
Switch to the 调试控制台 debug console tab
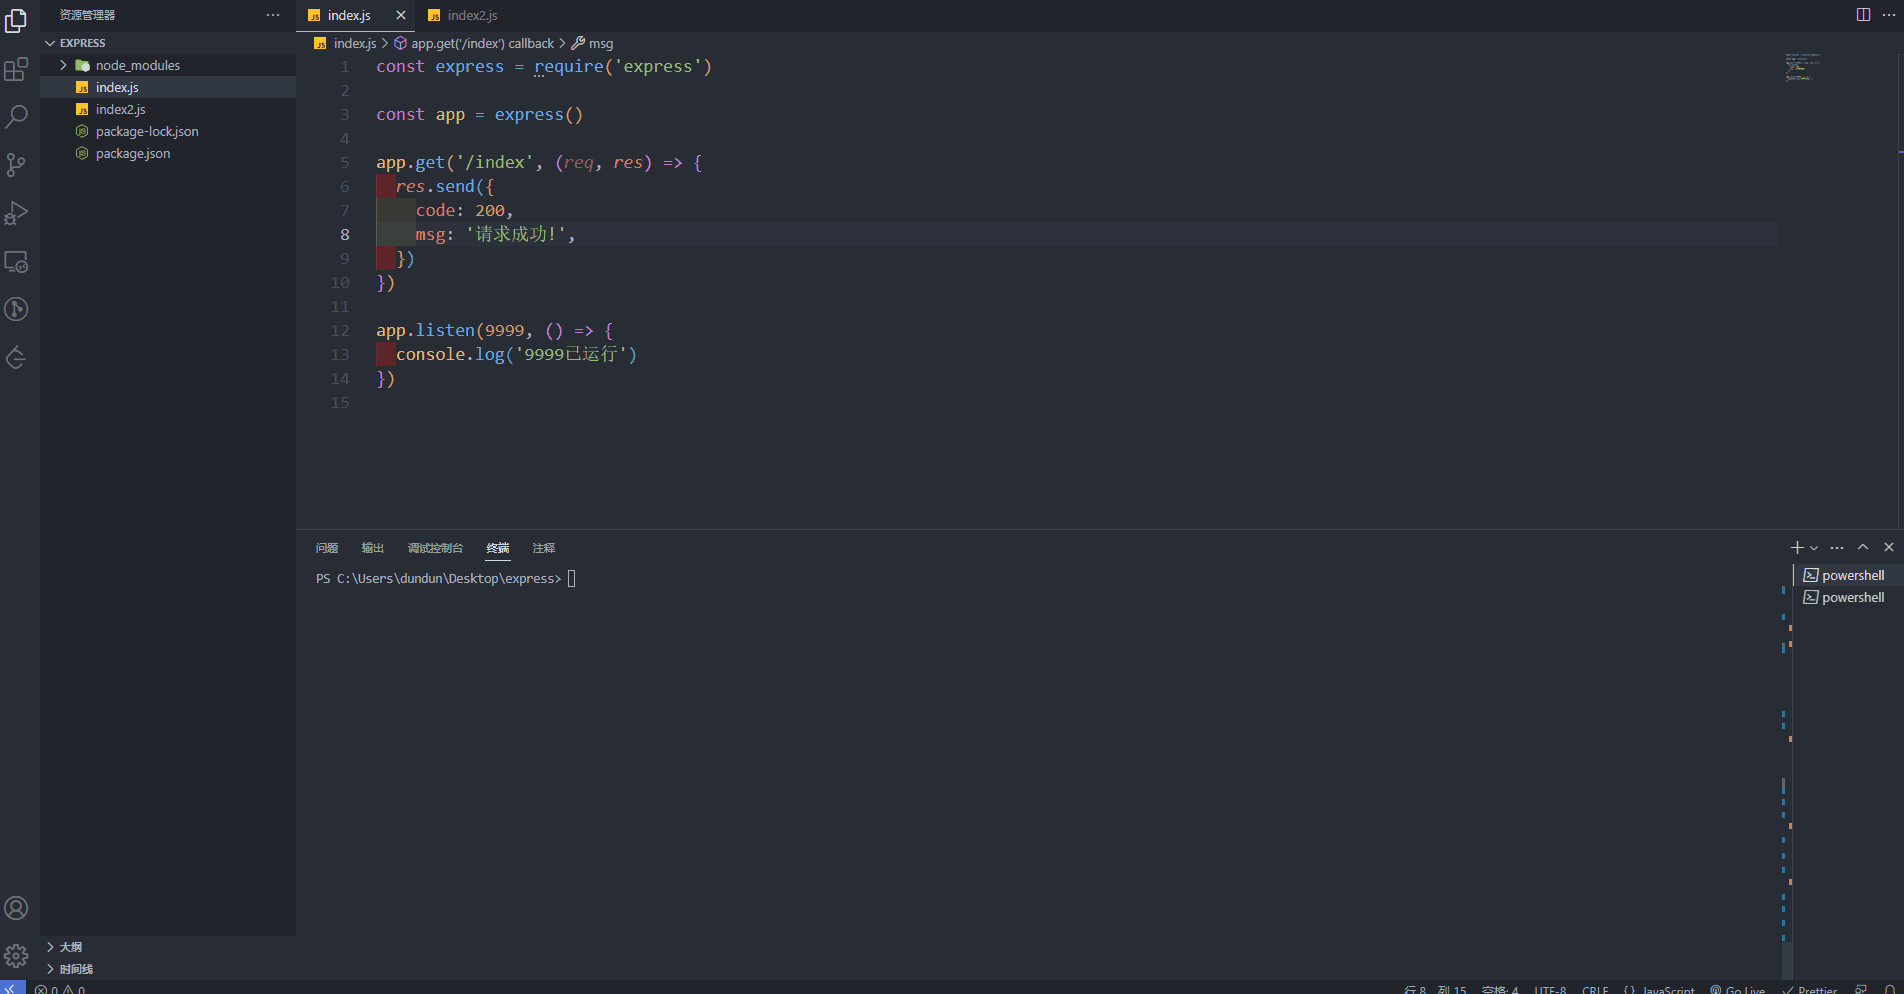pos(435,548)
